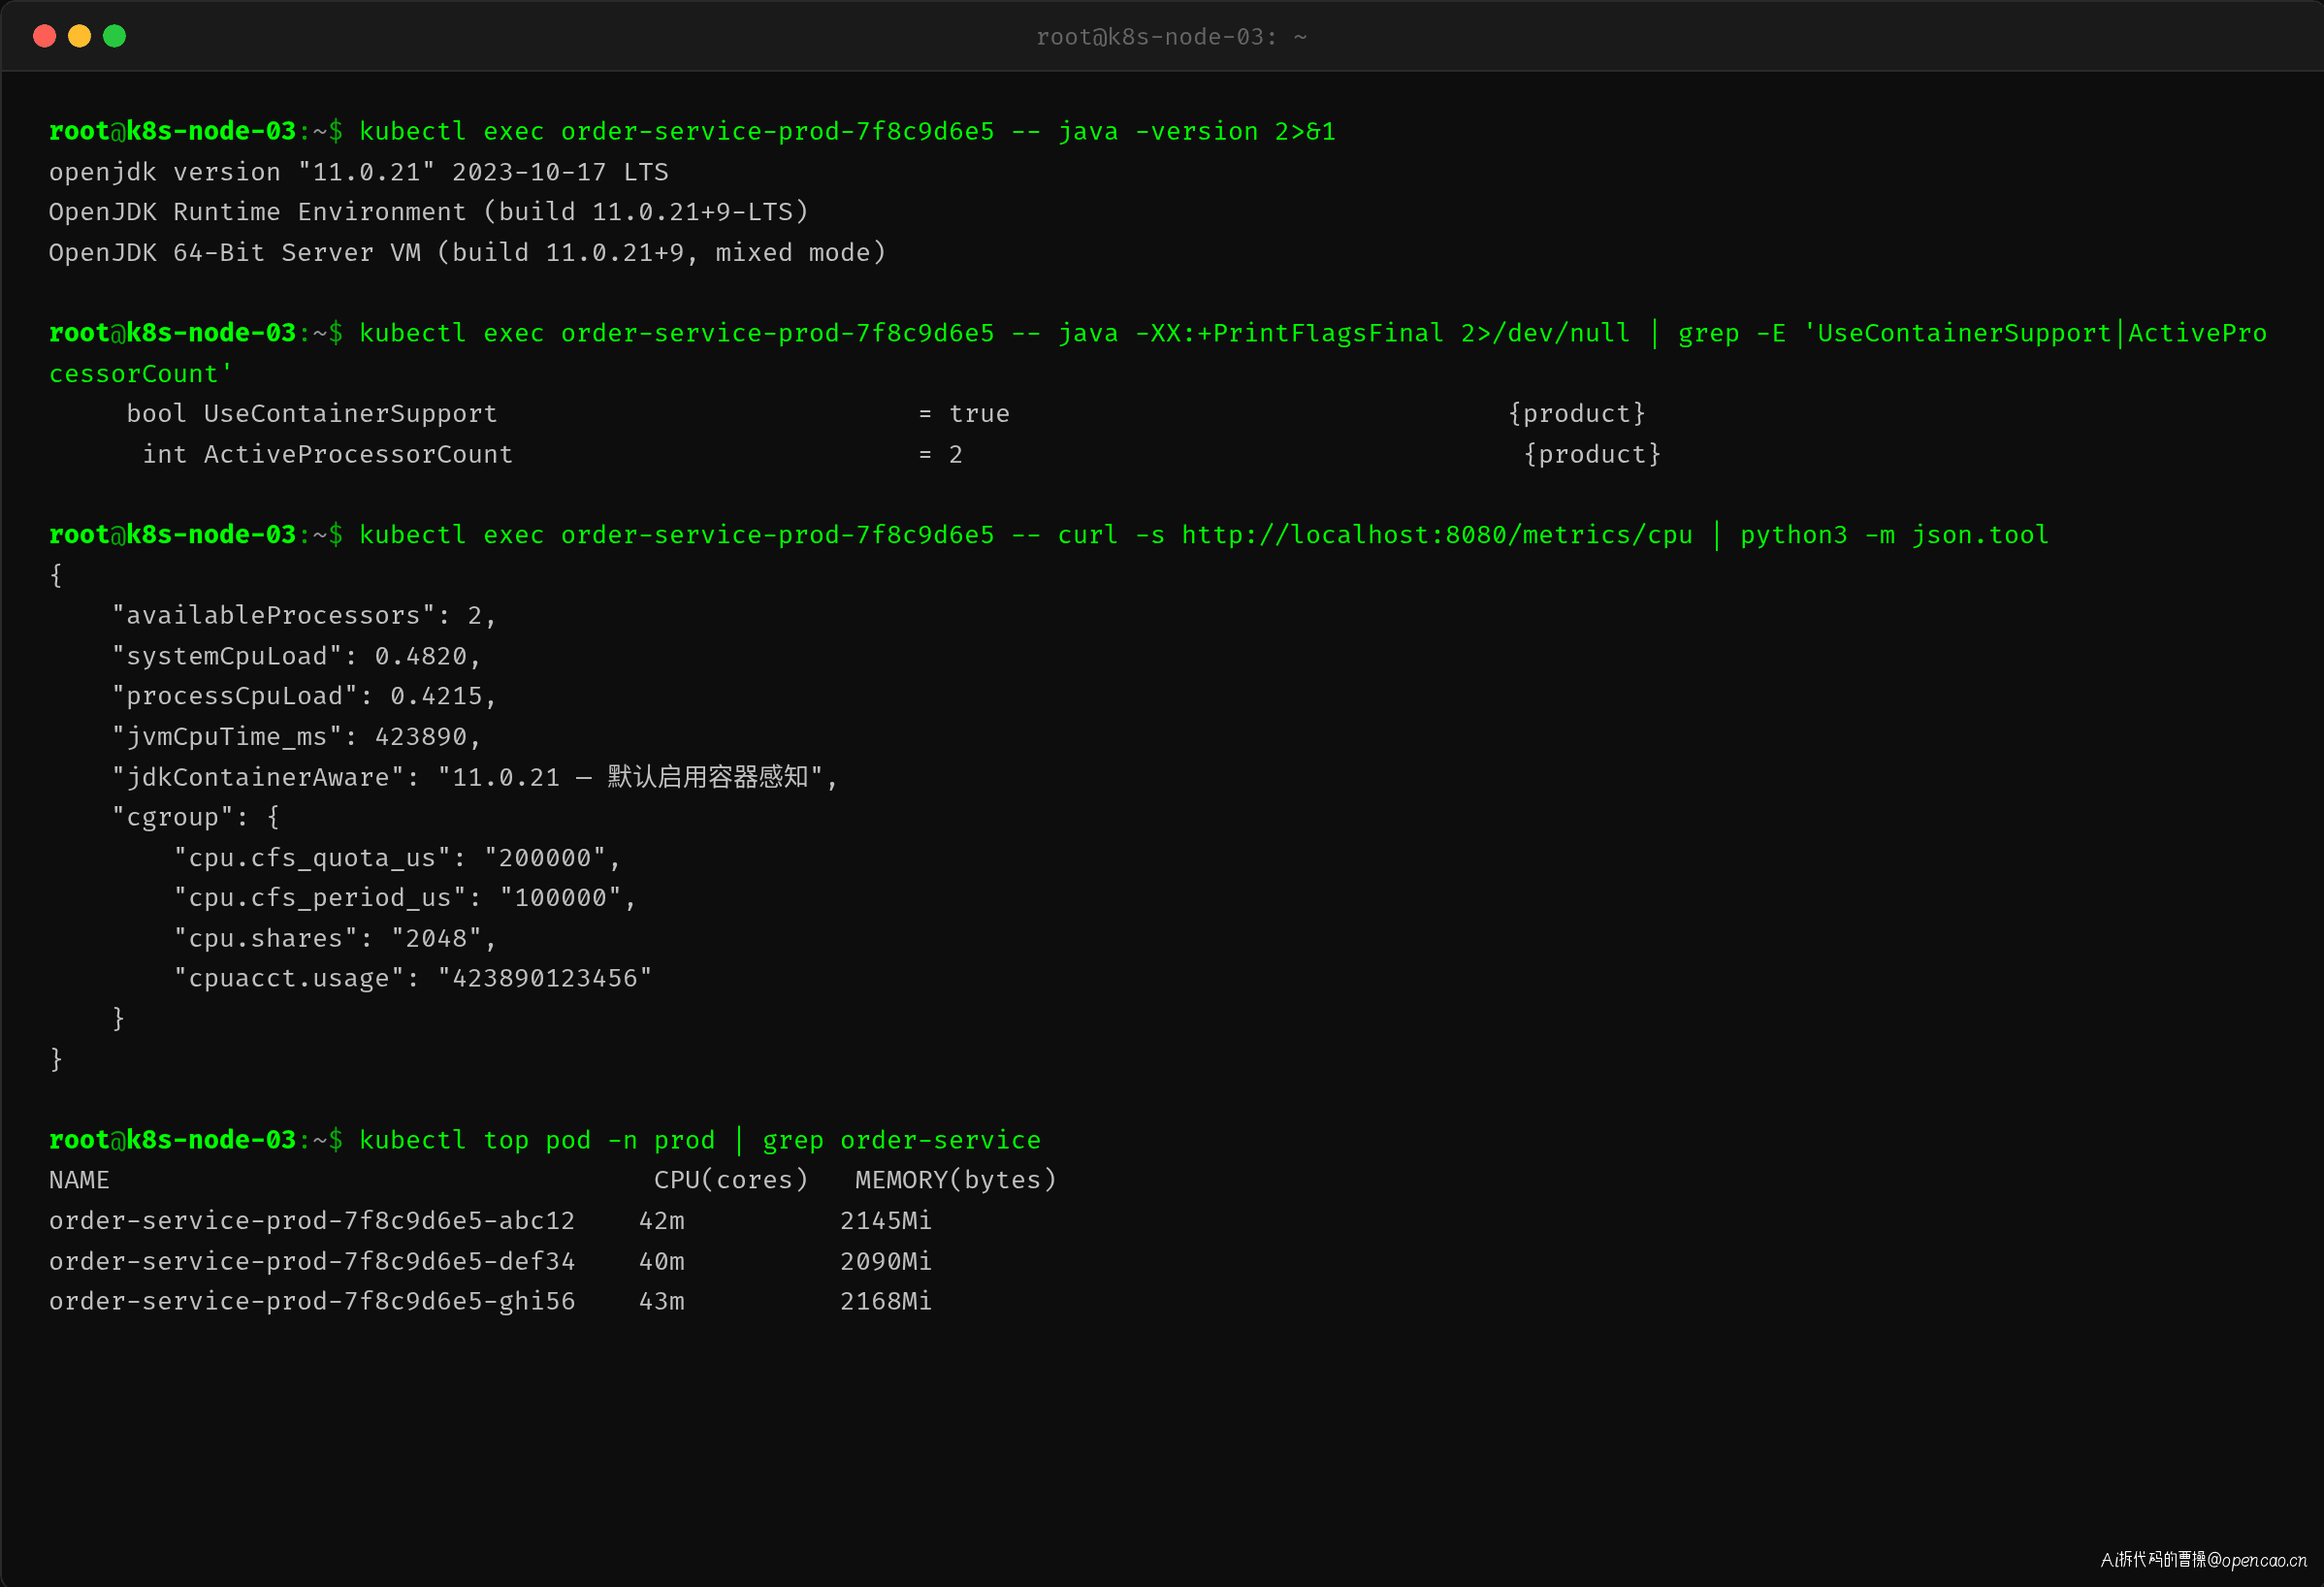The image size is (2324, 1587).
Task: Click the MEMORY(bytes) column header
Action: click(956, 1181)
